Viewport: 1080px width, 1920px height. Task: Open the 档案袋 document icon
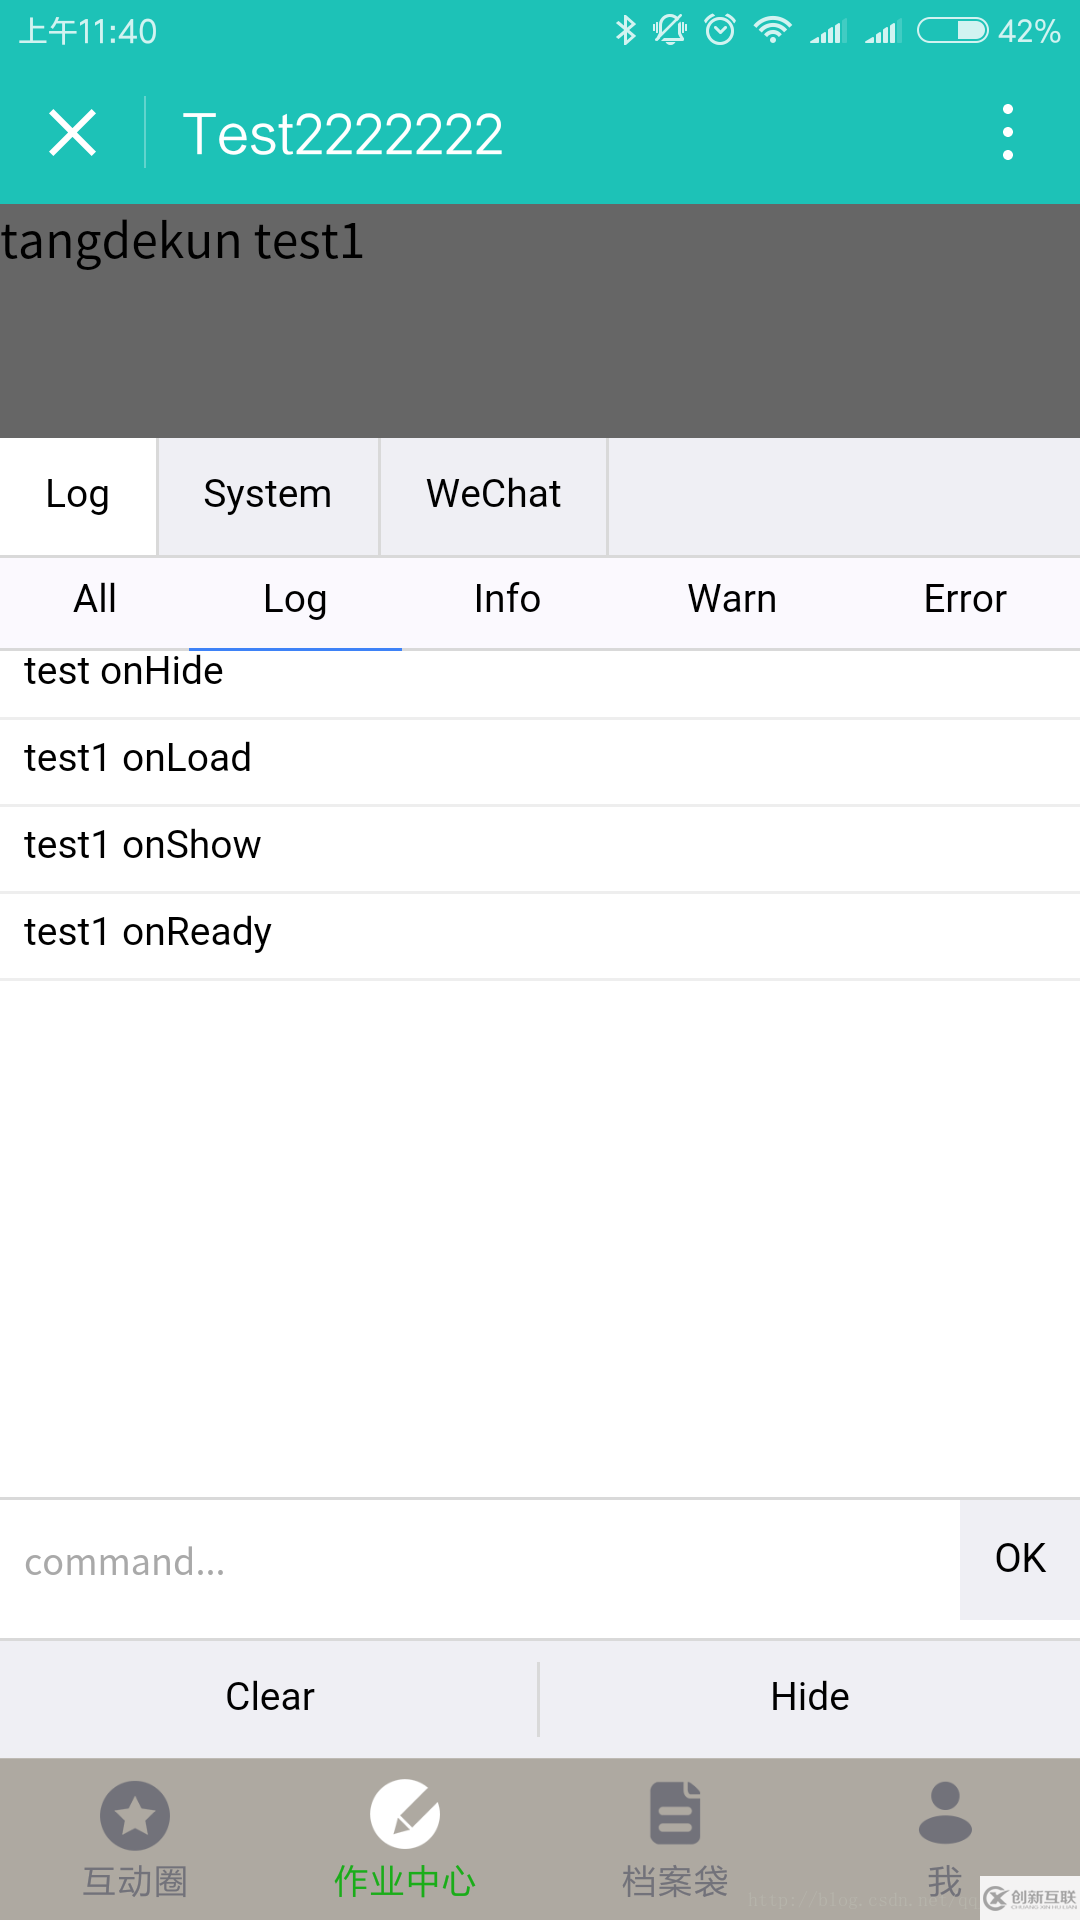(675, 1813)
